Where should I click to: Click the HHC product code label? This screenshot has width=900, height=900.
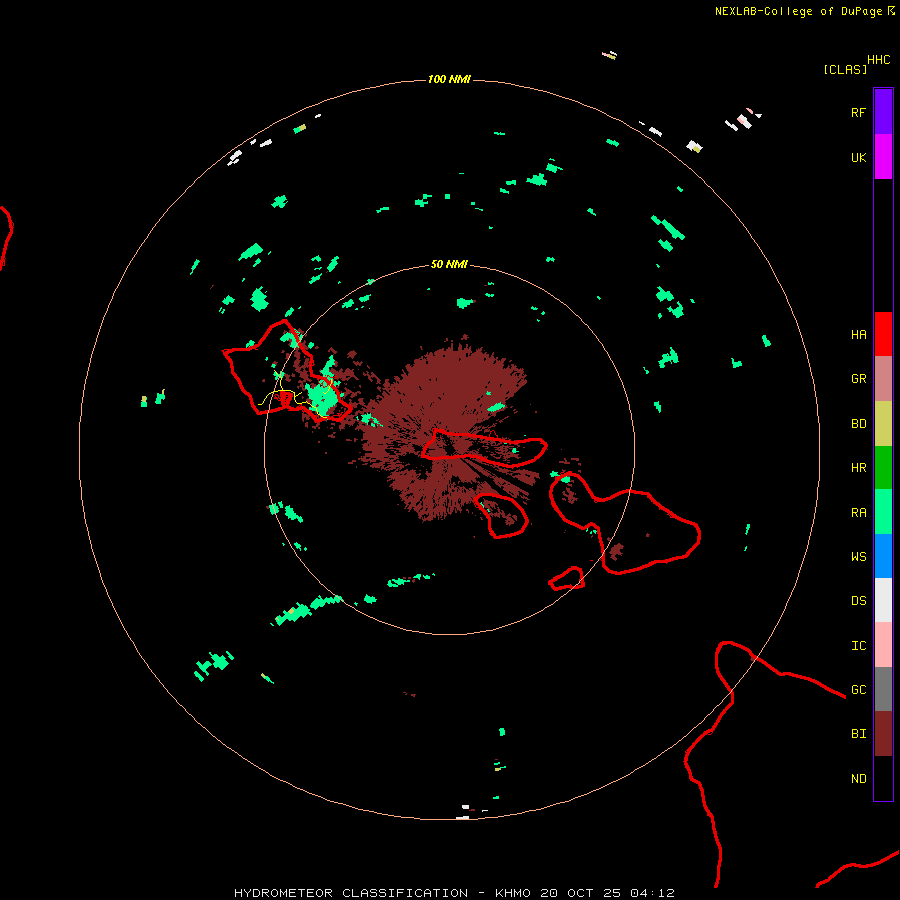point(879,60)
